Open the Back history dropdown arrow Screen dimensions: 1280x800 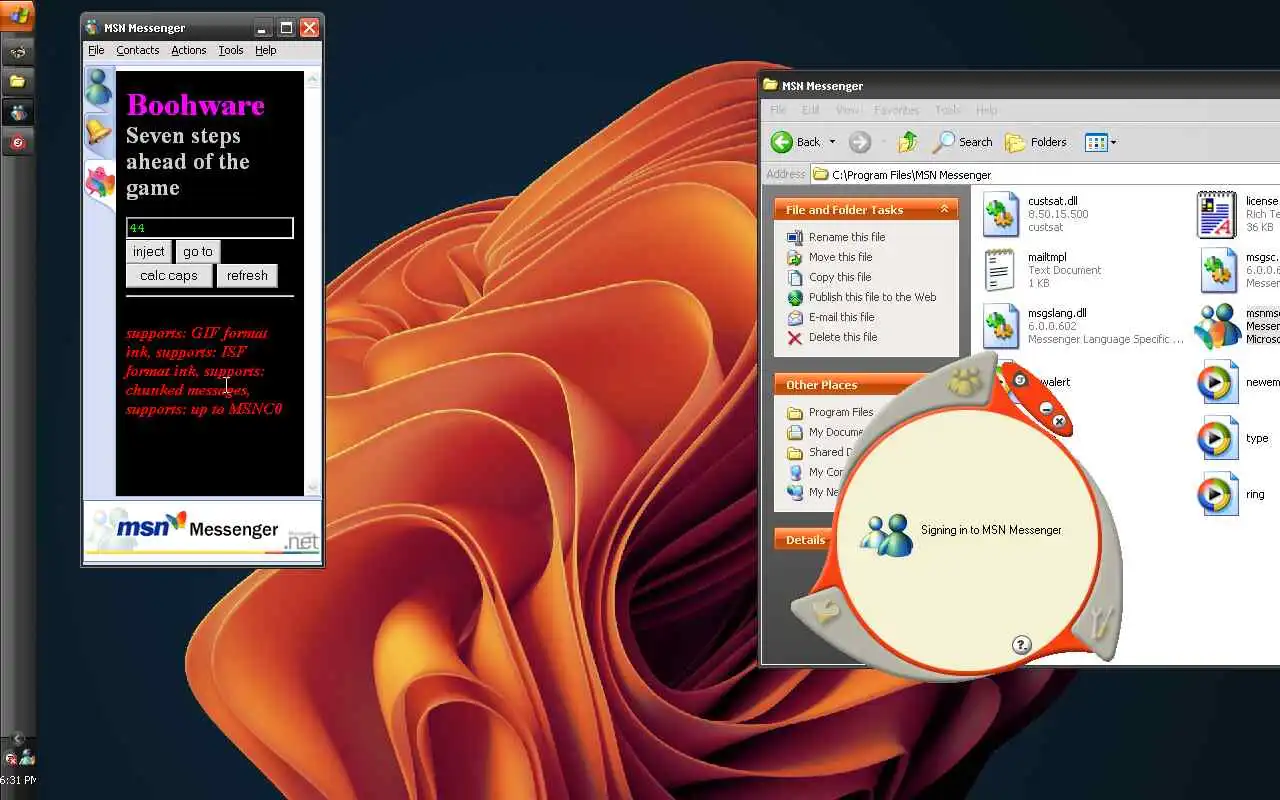[x=832, y=142]
